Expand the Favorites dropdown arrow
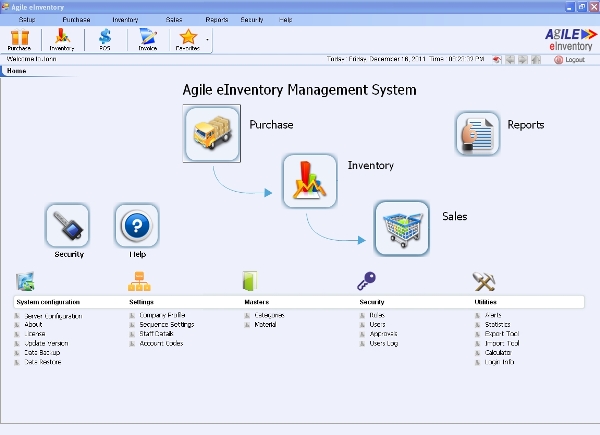Screen dimensions: 600x435 [x=207, y=40]
